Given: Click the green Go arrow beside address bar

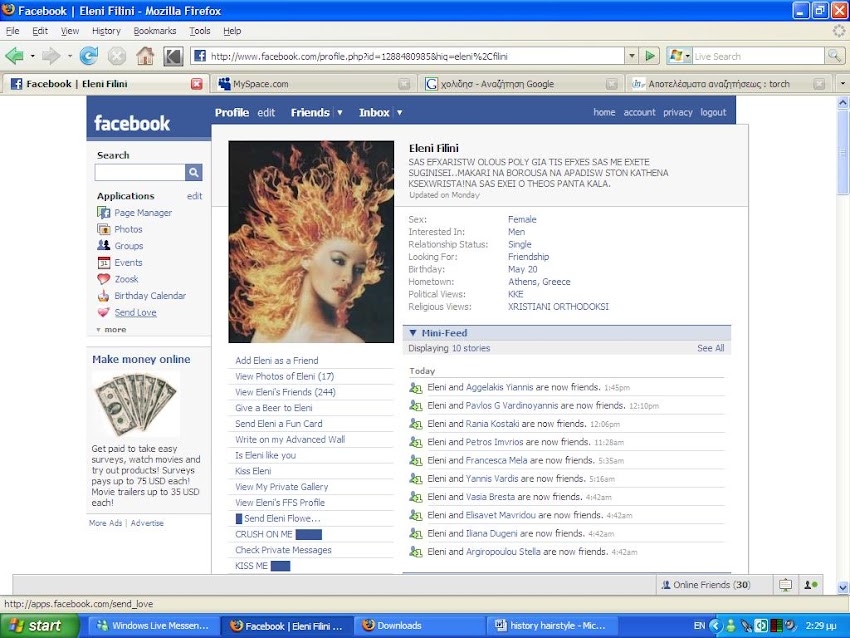Looking at the screenshot, I should 649,56.
